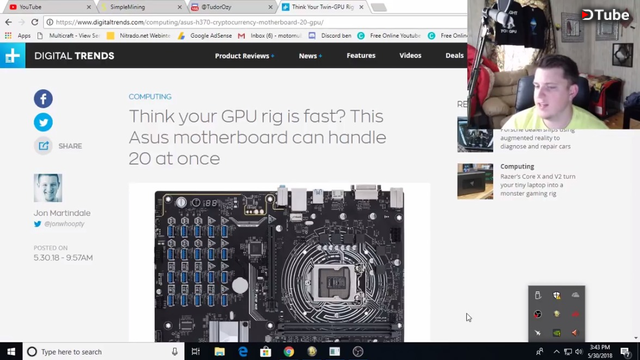Reload the page with refresh icon
This screenshot has height=360, width=640.
point(35,22)
